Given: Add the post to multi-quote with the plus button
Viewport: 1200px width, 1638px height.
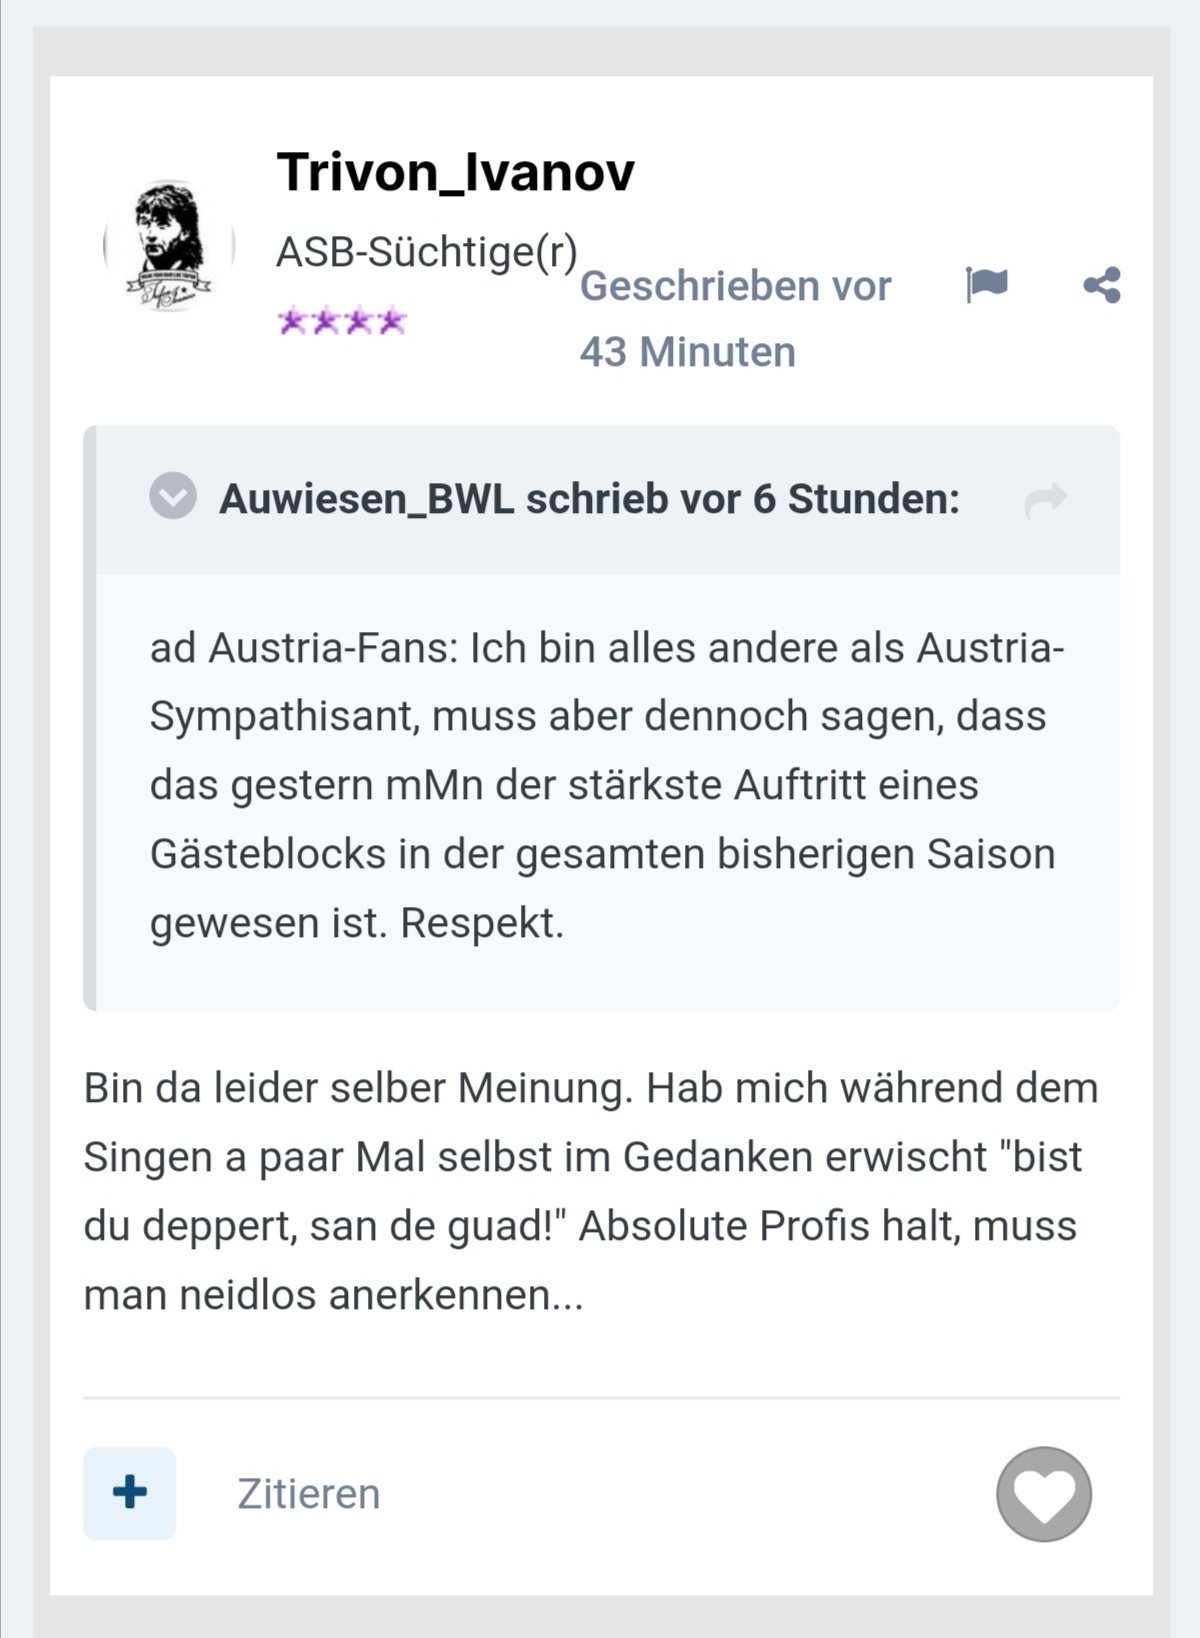Looking at the screenshot, I should point(130,1493).
